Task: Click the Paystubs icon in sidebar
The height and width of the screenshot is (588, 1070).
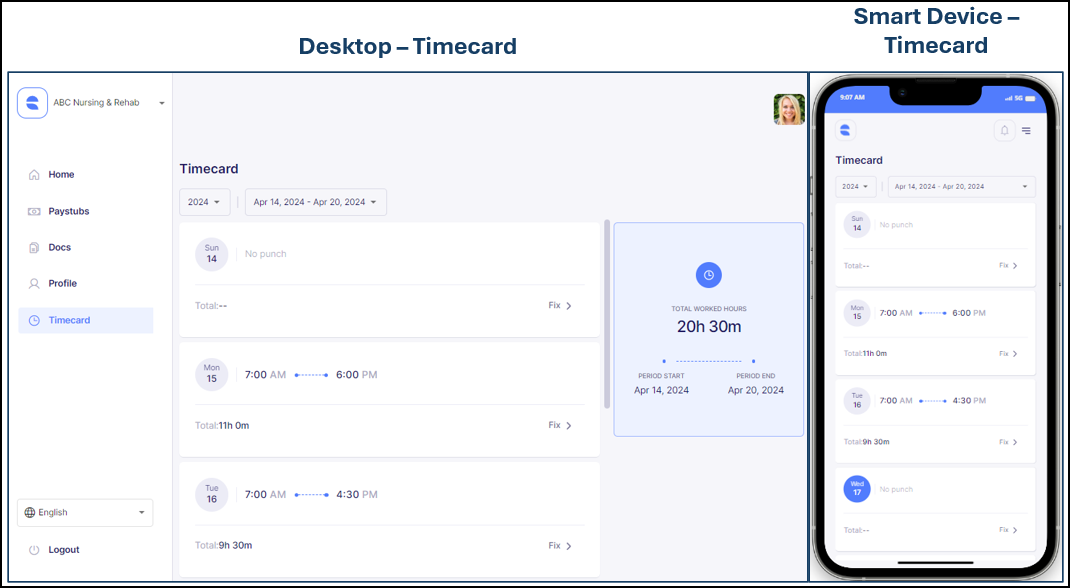Action: point(34,212)
